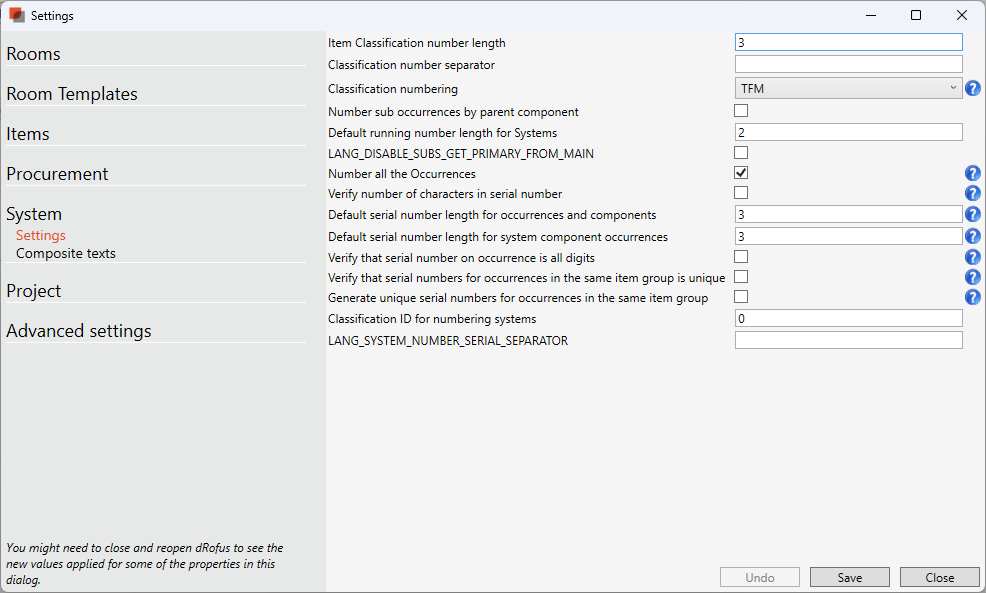
Task: Open the Rooms settings section
Action: [x=34, y=54]
